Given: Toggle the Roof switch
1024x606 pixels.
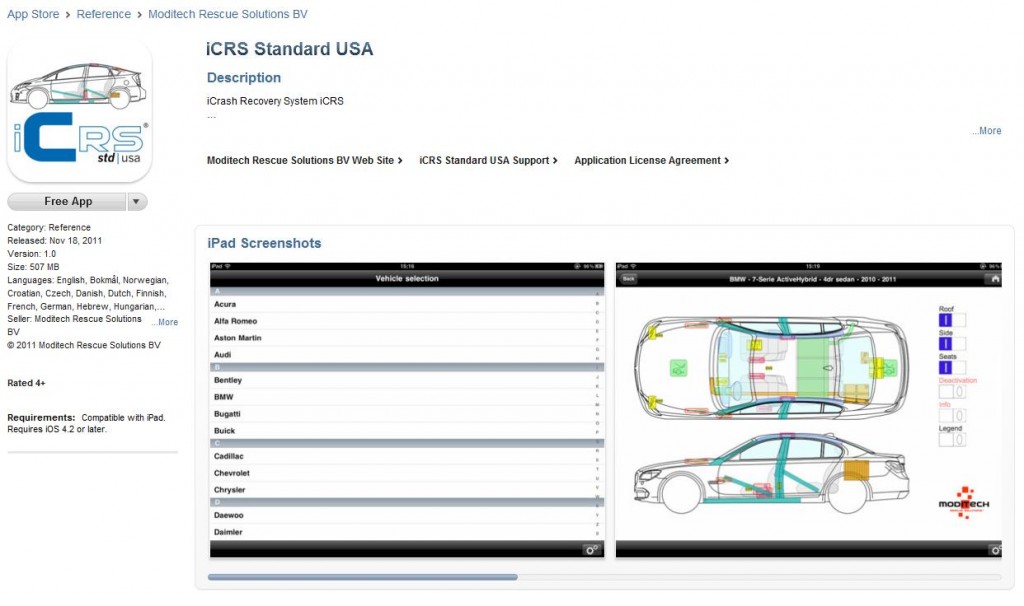Looking at the screenshot, I should pyautogui.click(x=952, y=320).
